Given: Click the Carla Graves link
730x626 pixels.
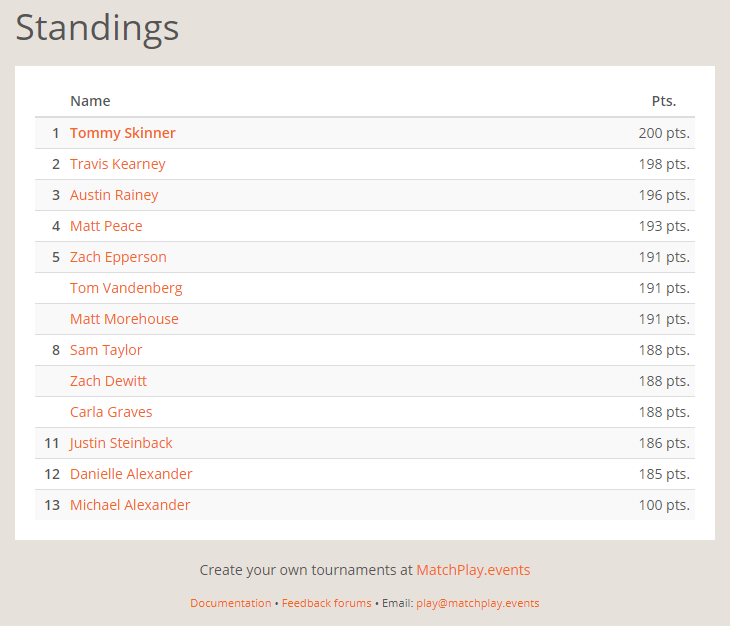Looking at the screenshot, I should click(x=111, y=412).
